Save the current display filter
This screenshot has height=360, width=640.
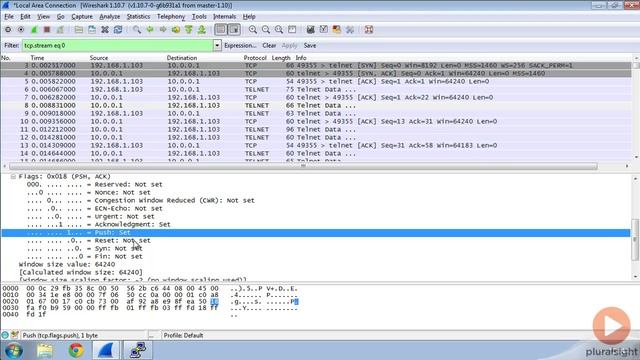click(310, 45)
